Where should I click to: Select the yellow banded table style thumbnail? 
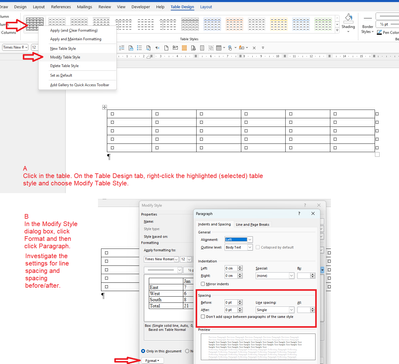click(279, 24)
